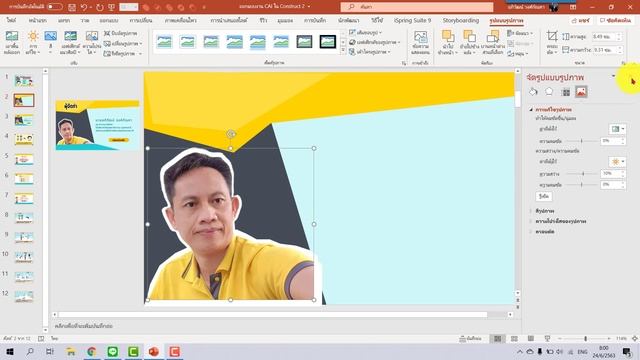Click the picture height input field
Screen dimensions: 640x360
(604, 37)
